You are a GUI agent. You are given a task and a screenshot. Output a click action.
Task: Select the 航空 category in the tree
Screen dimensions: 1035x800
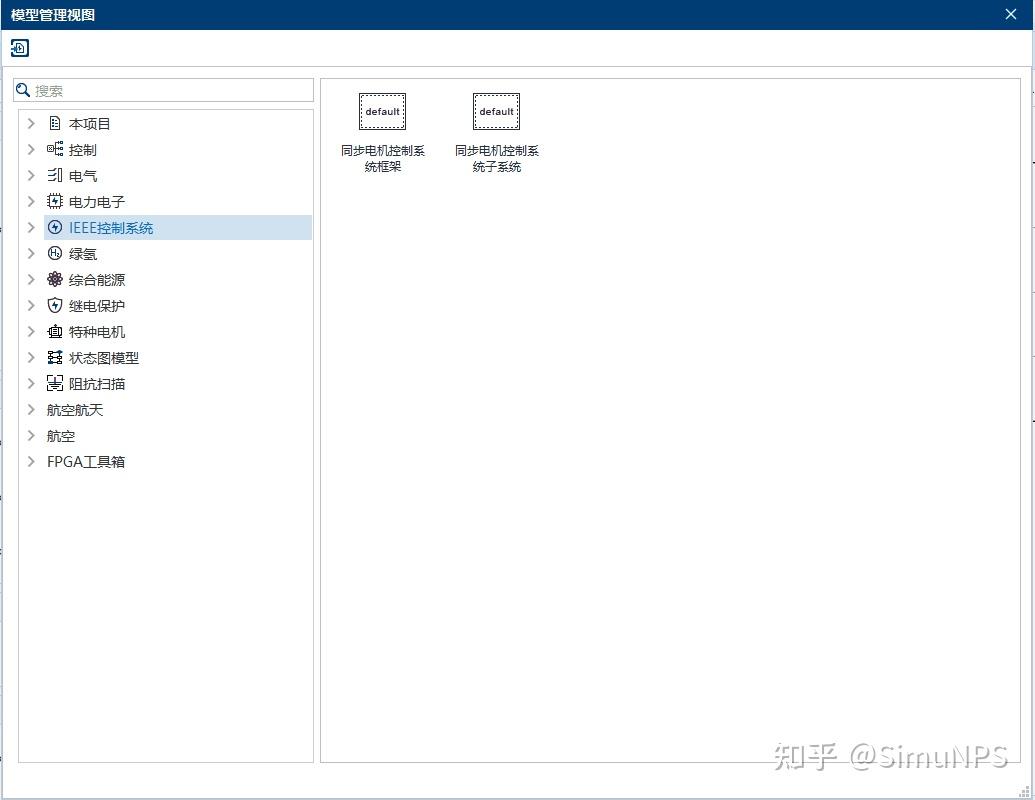[x=61, y=435]
